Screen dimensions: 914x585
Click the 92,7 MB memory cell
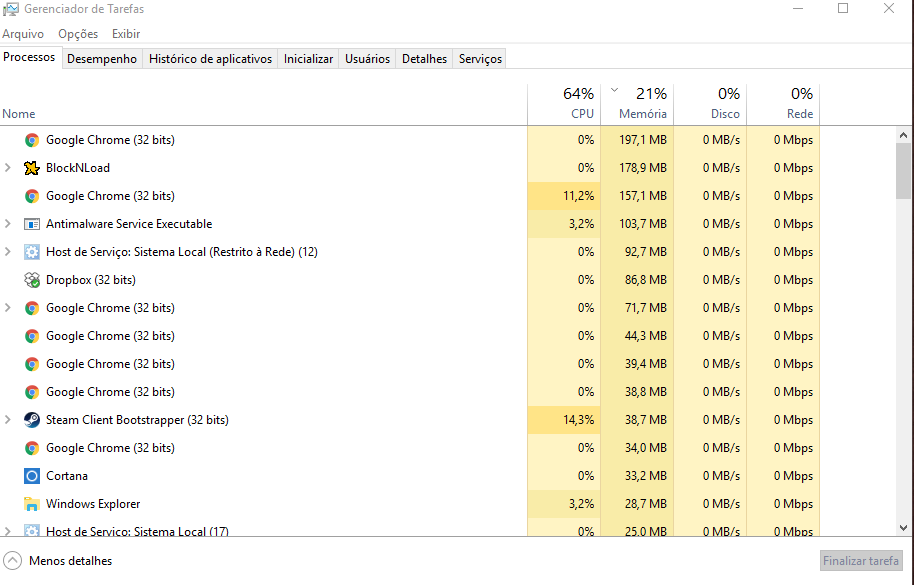coord(637,252)
